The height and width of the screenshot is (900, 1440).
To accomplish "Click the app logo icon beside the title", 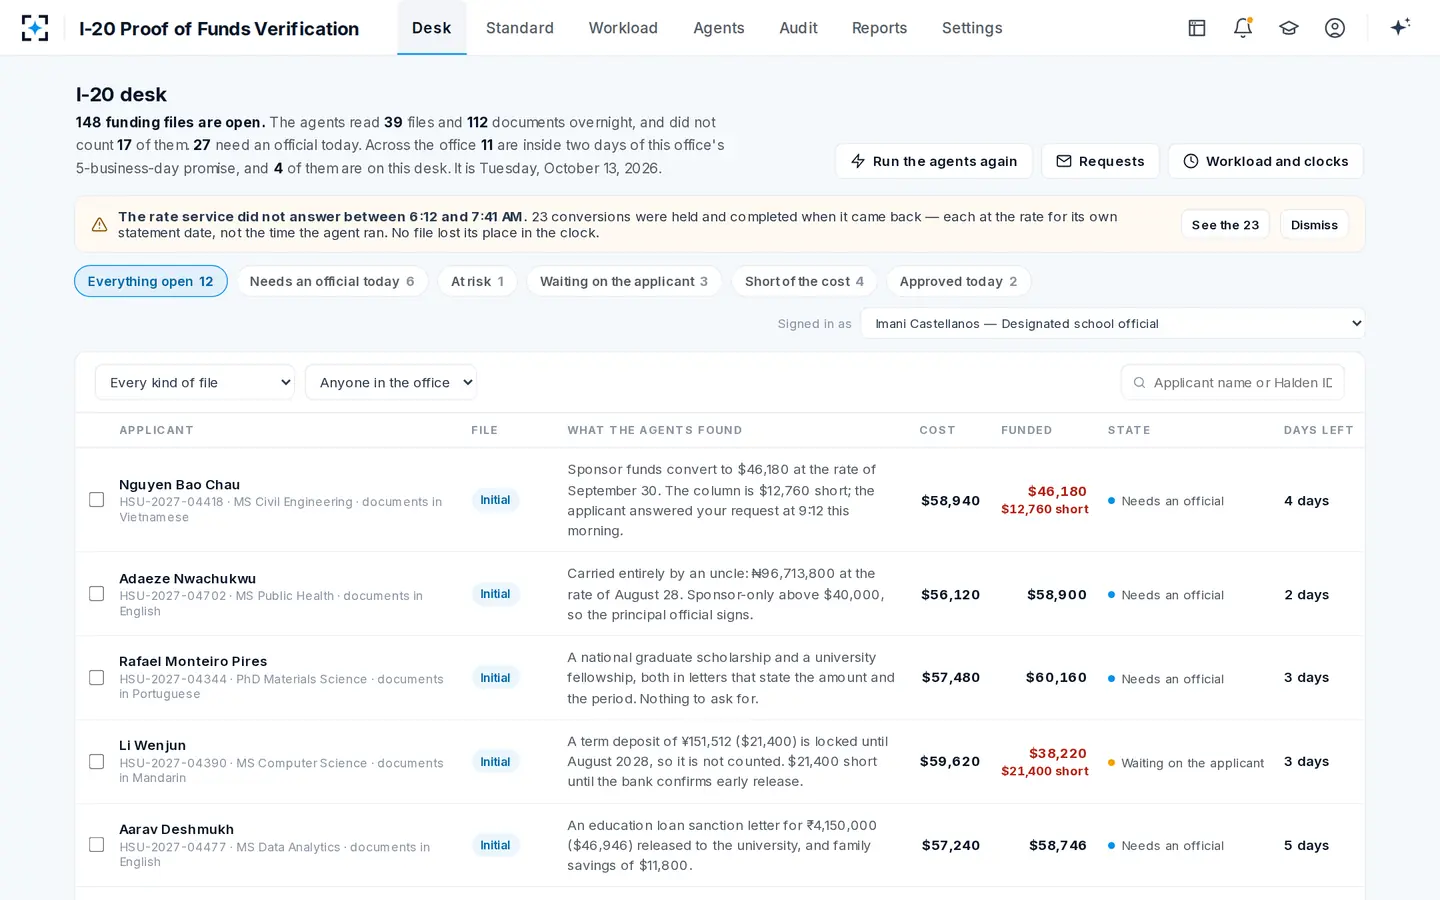I will click(x=35, y=28).
